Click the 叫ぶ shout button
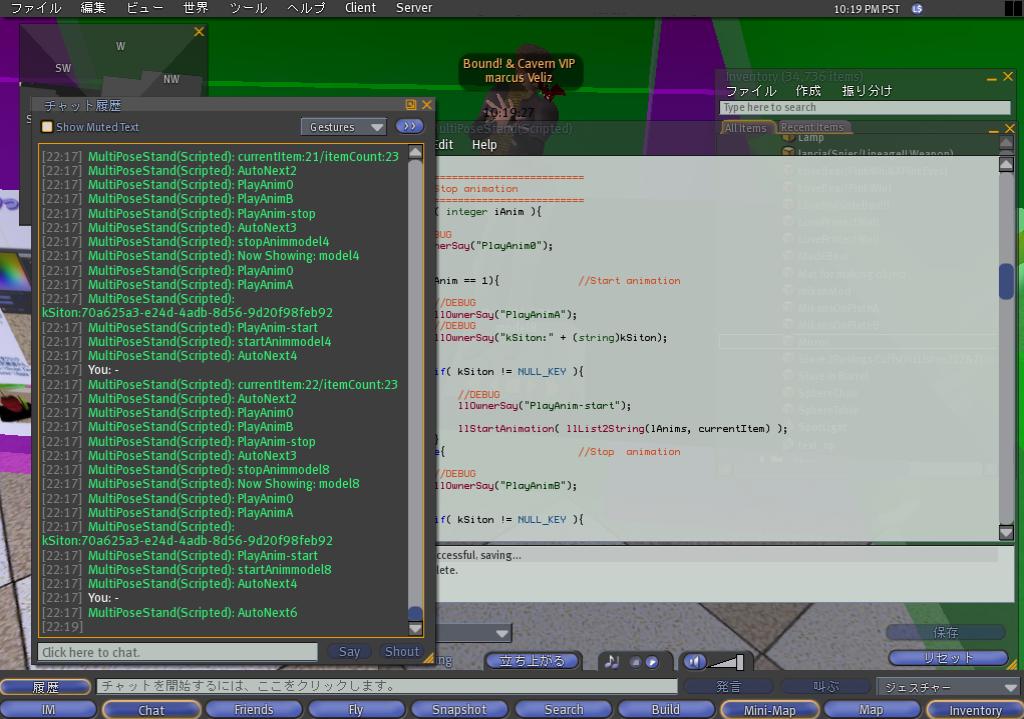The height and width of the screenshot is (719, 1024). pos(825,687)
